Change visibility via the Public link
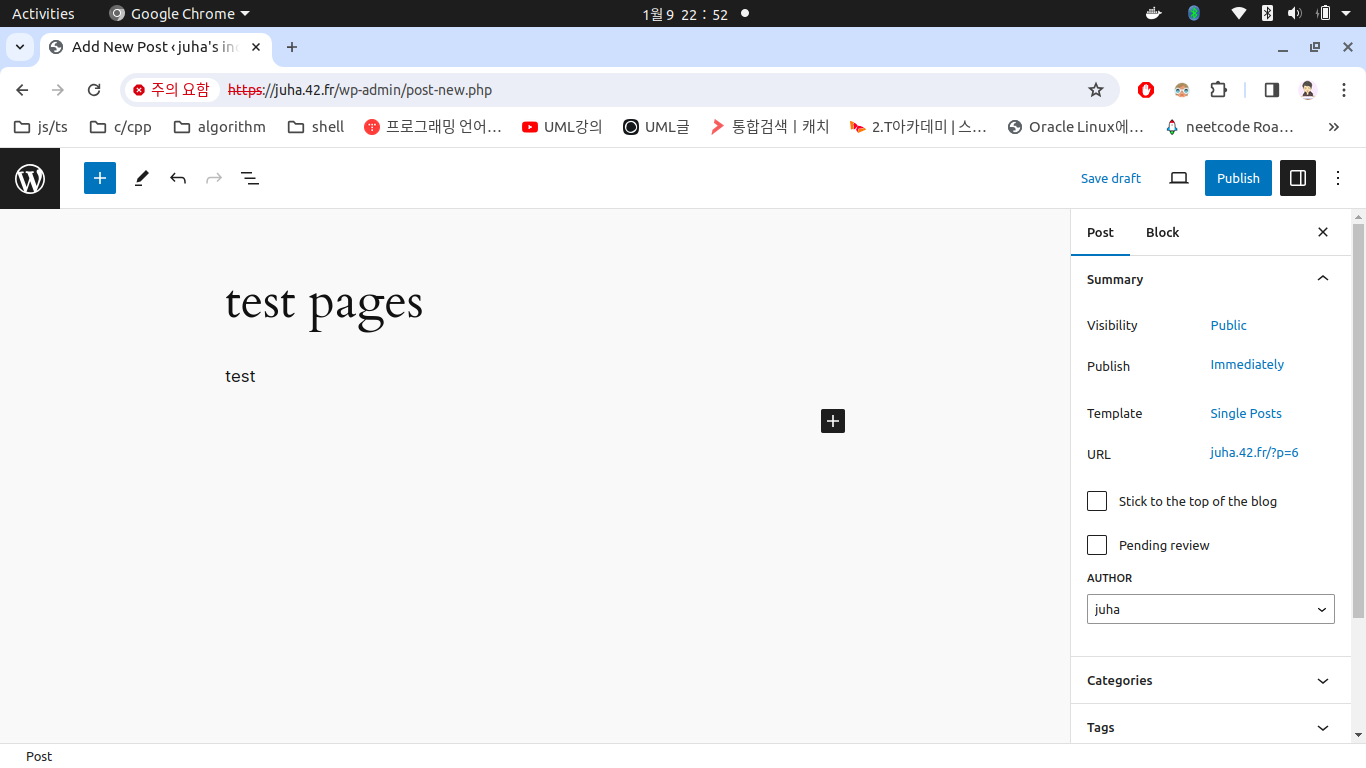The width and height of the screenshot is (1366, 768). point(1228,325)
